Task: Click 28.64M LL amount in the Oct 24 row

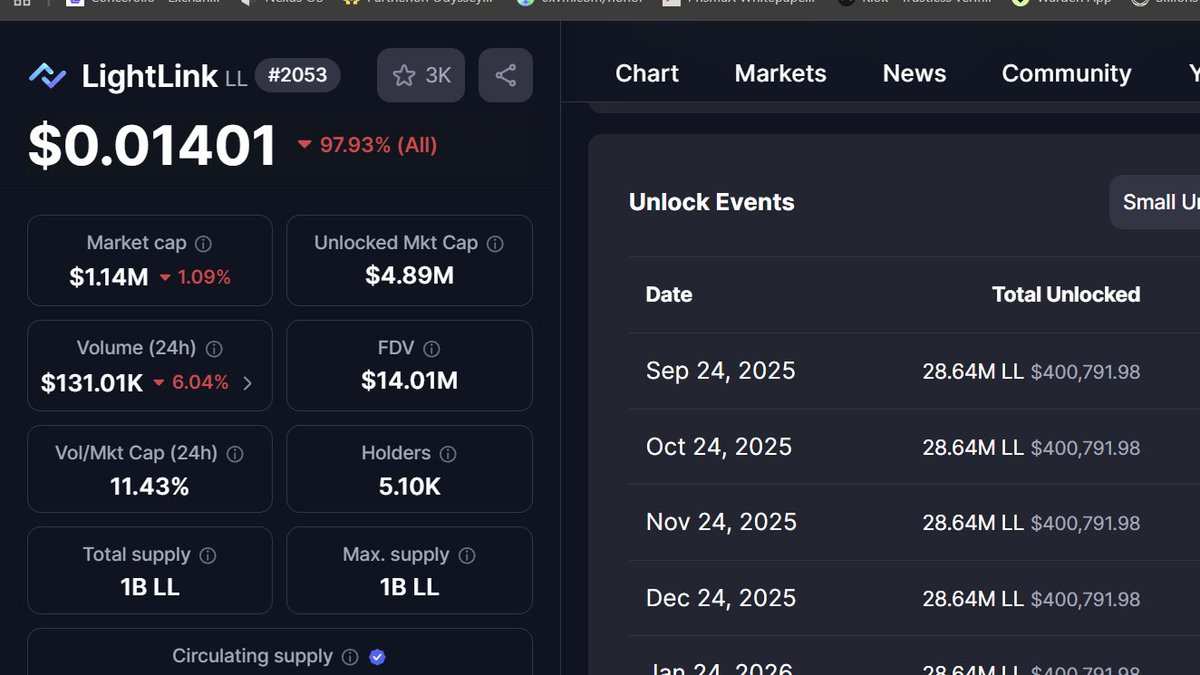Action: click(x=973, y=448)
